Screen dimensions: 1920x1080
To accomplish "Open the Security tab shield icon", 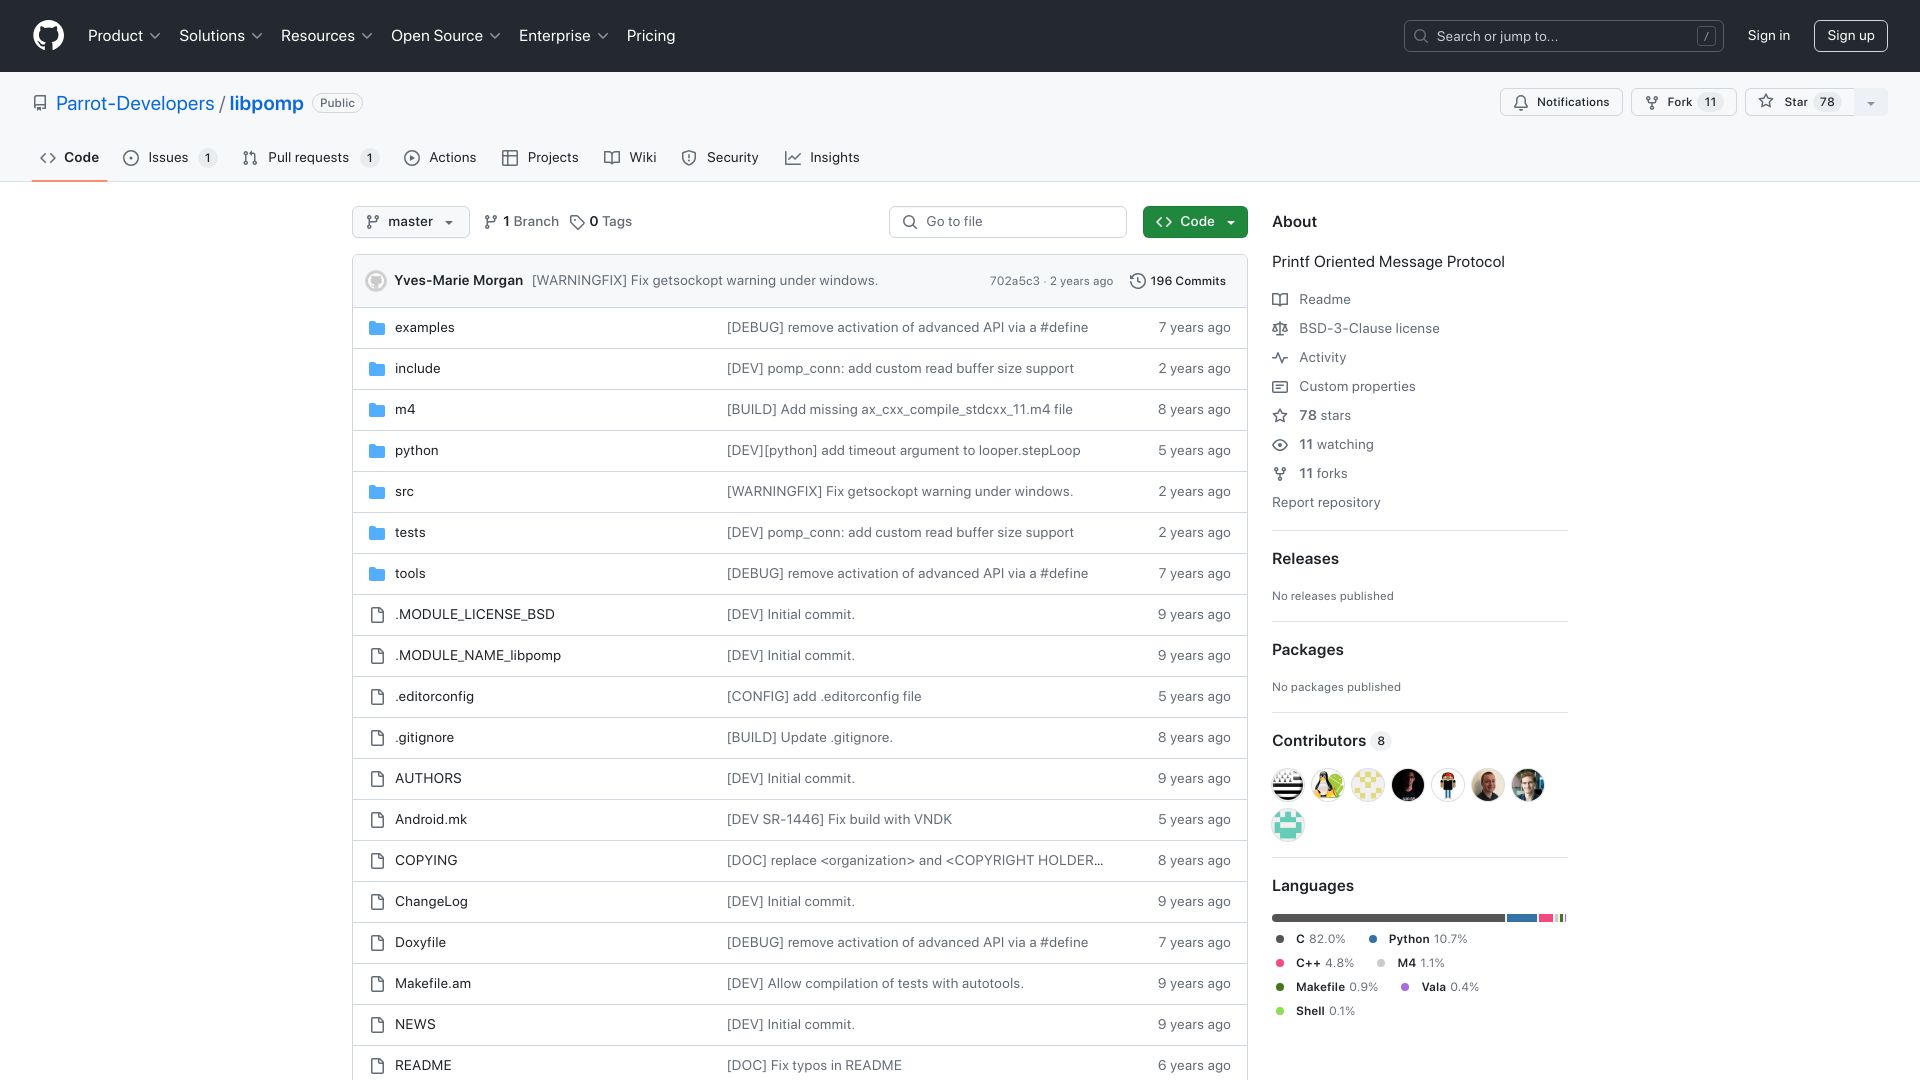I will coord(689,158).
